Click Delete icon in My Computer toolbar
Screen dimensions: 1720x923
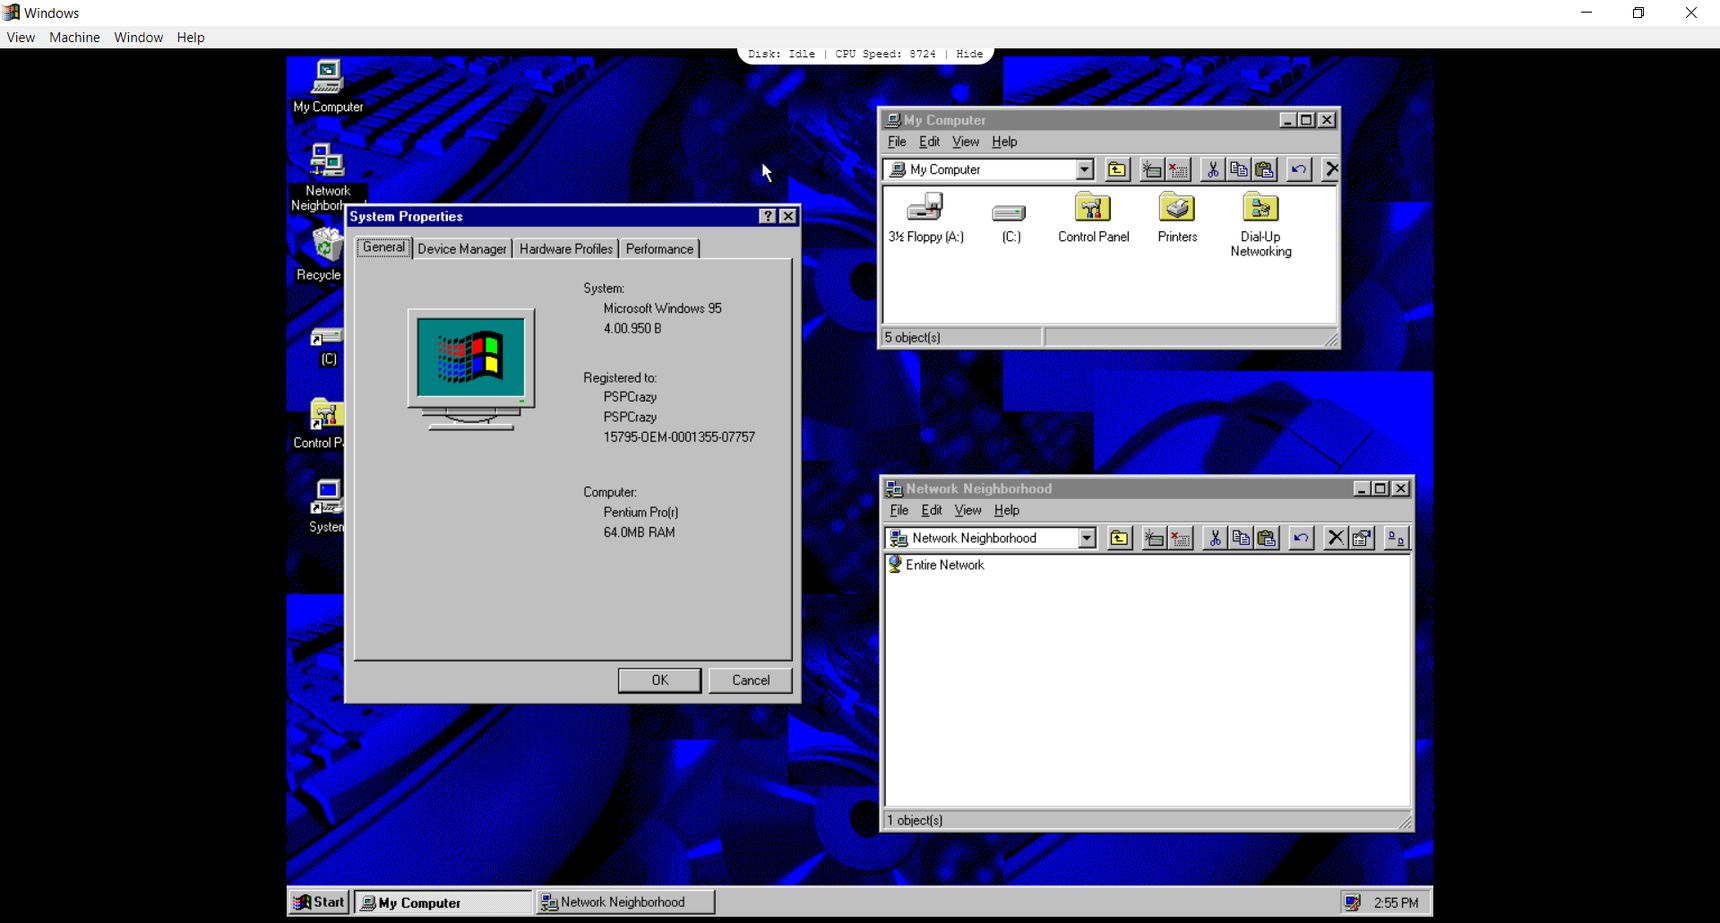pos(1330,170)
